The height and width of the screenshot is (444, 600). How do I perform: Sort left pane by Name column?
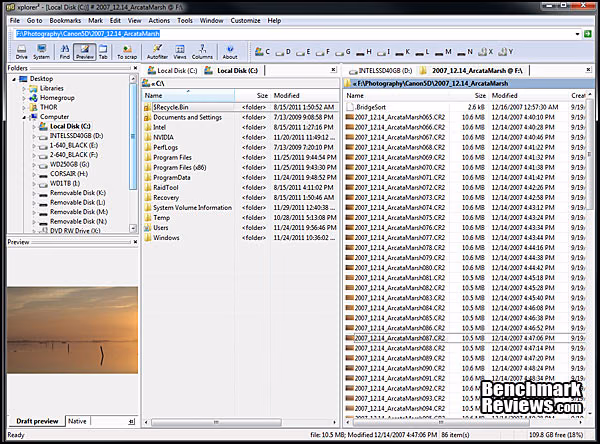[189, 95]
